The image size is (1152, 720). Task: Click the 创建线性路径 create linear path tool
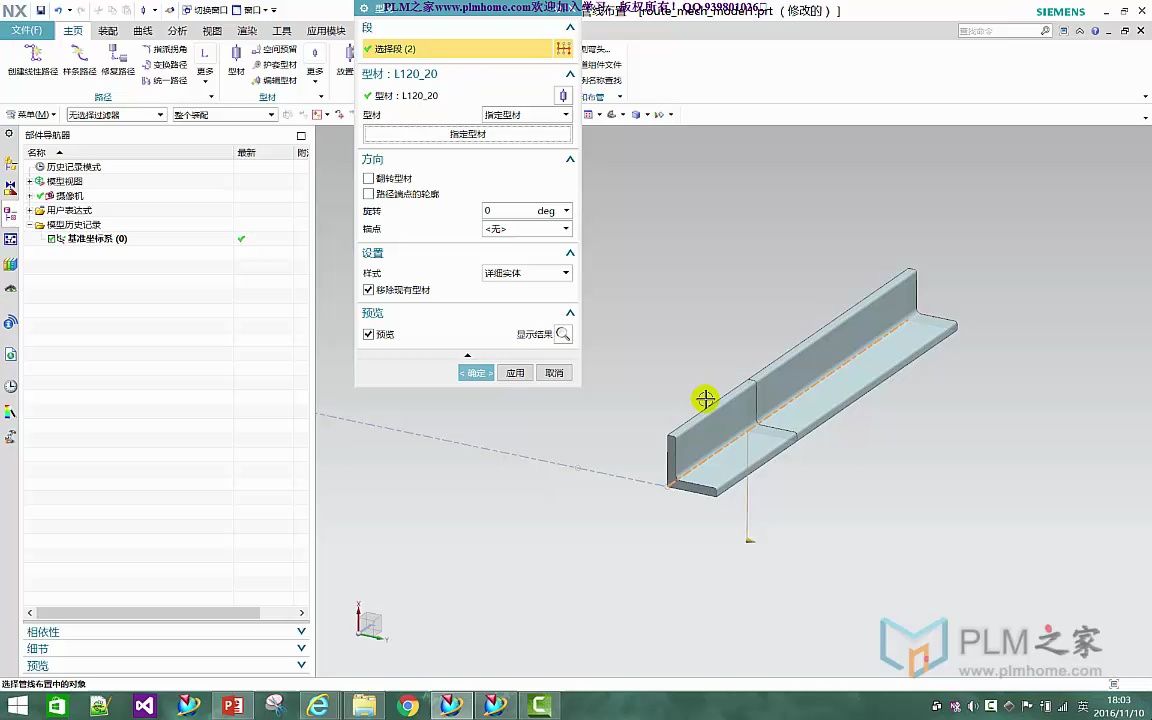point(32,60)
